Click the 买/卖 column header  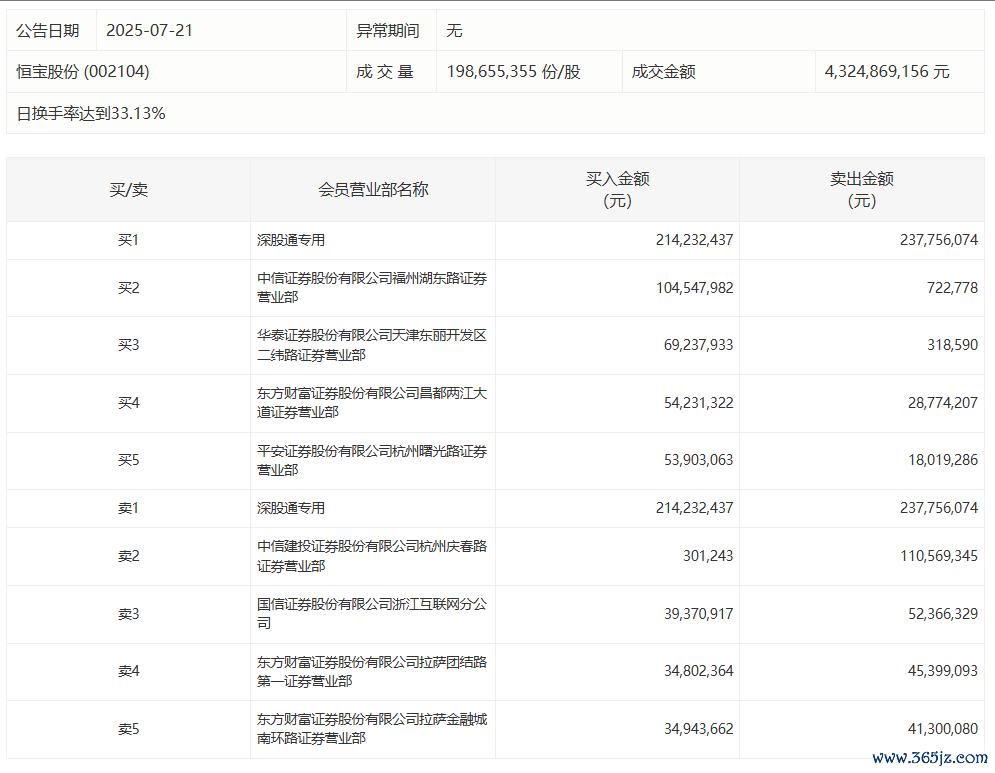tap(129, 190)
